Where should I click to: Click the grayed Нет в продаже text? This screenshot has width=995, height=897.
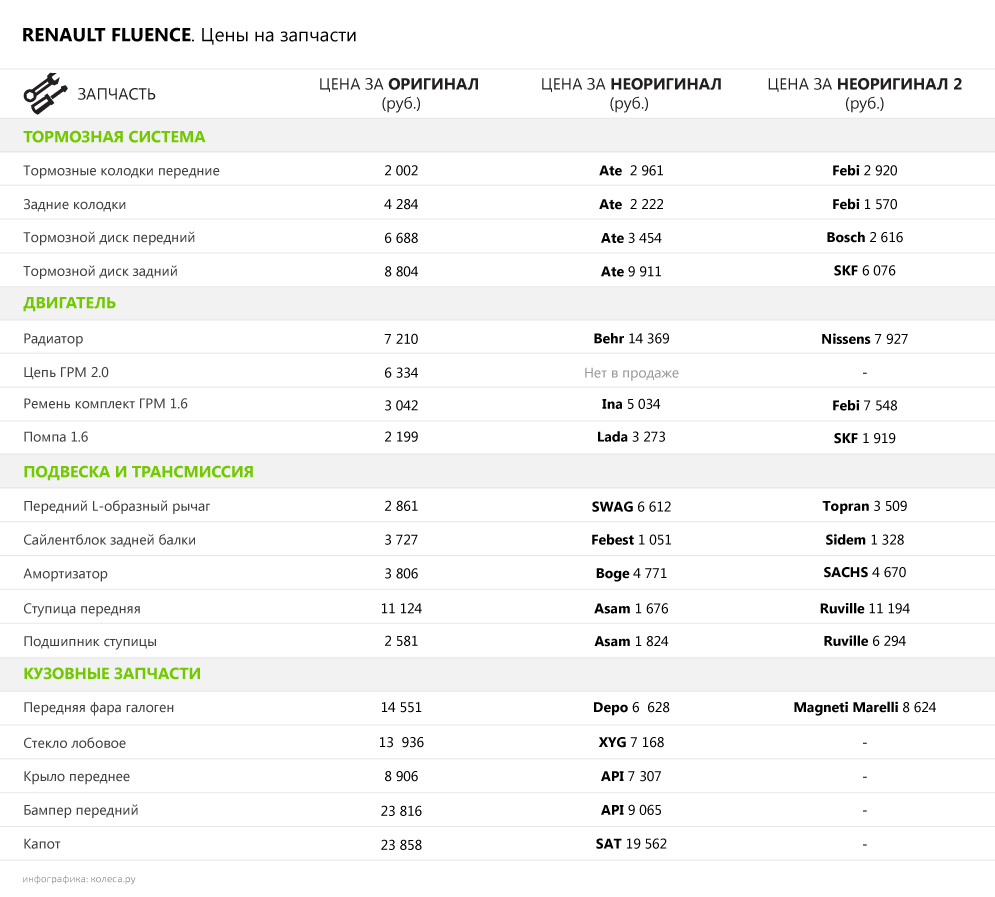(x=631, y=373)
